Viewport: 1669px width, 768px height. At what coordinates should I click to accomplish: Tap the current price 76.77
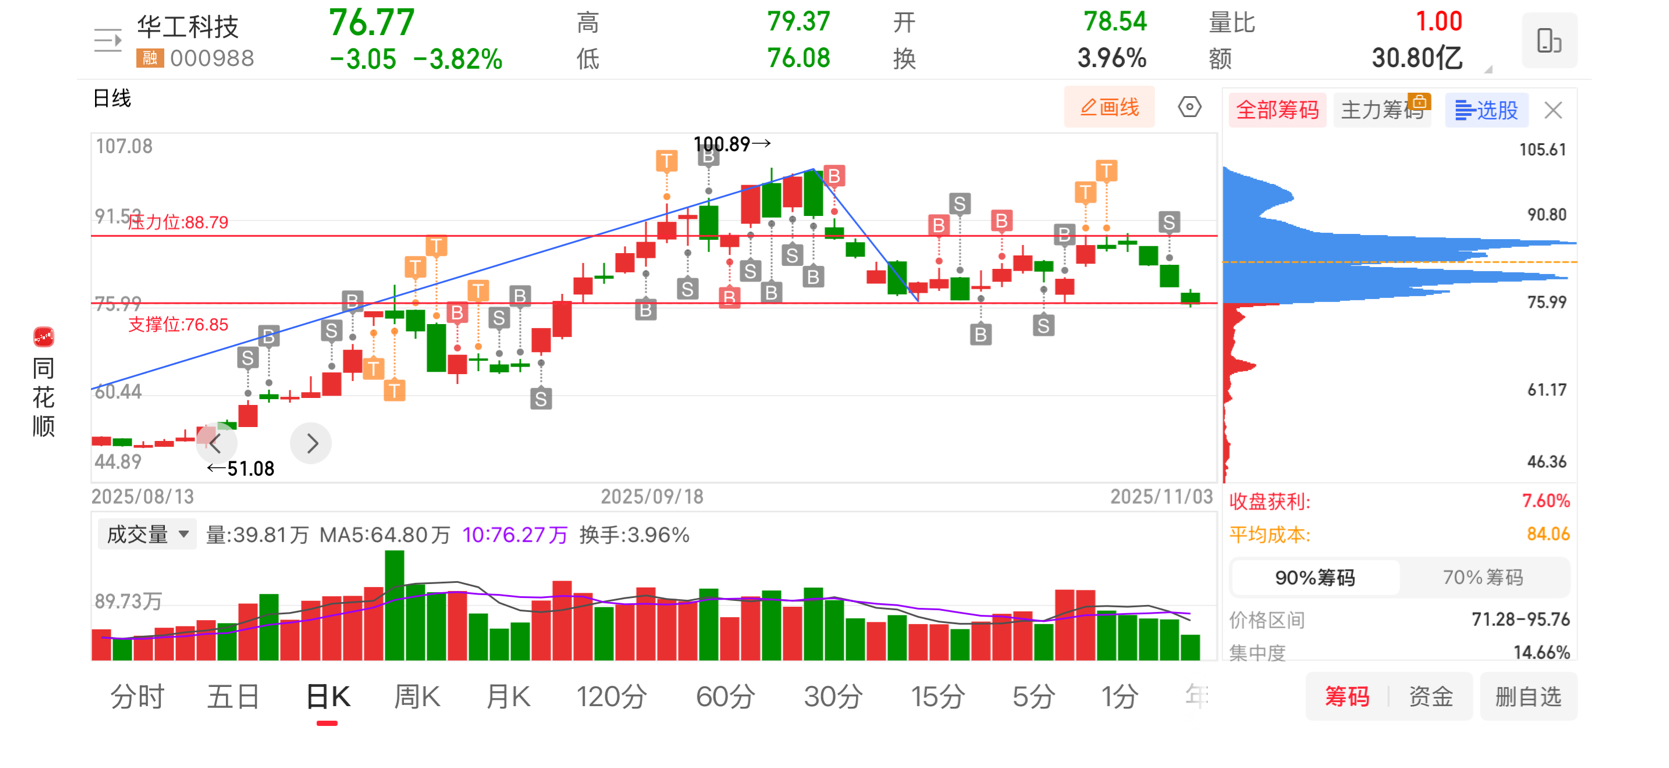[372, 22]
